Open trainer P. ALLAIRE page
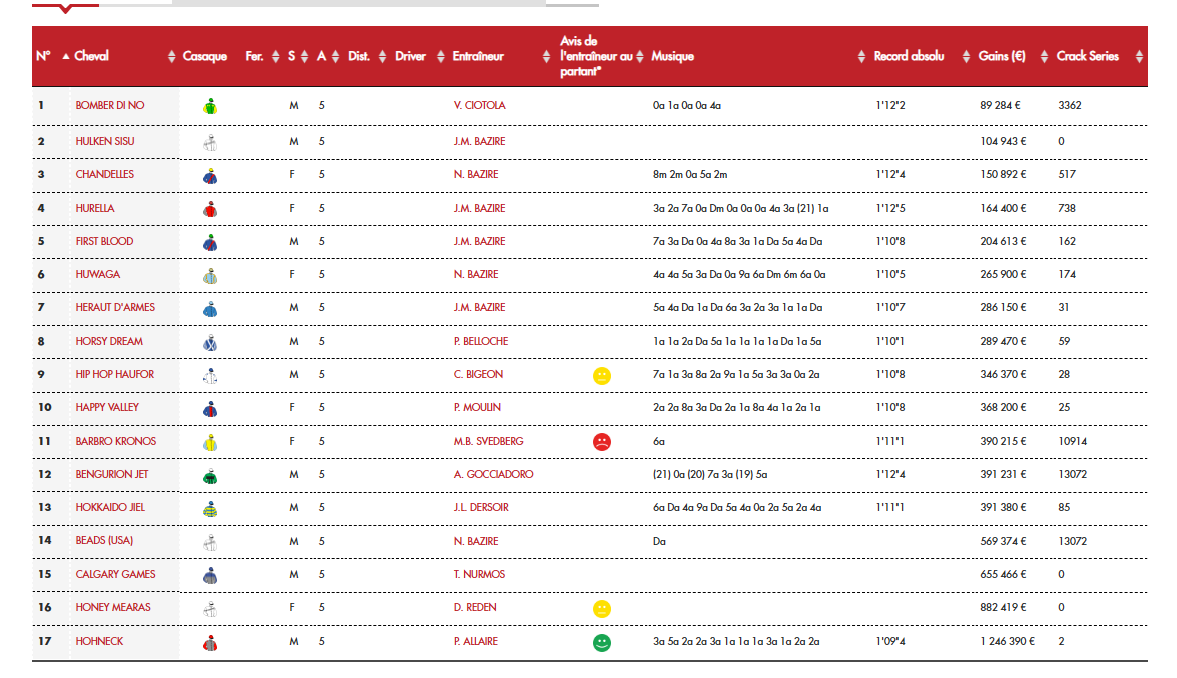The height and width of the screenshot is (678, 1177). [x=476, y=641]
